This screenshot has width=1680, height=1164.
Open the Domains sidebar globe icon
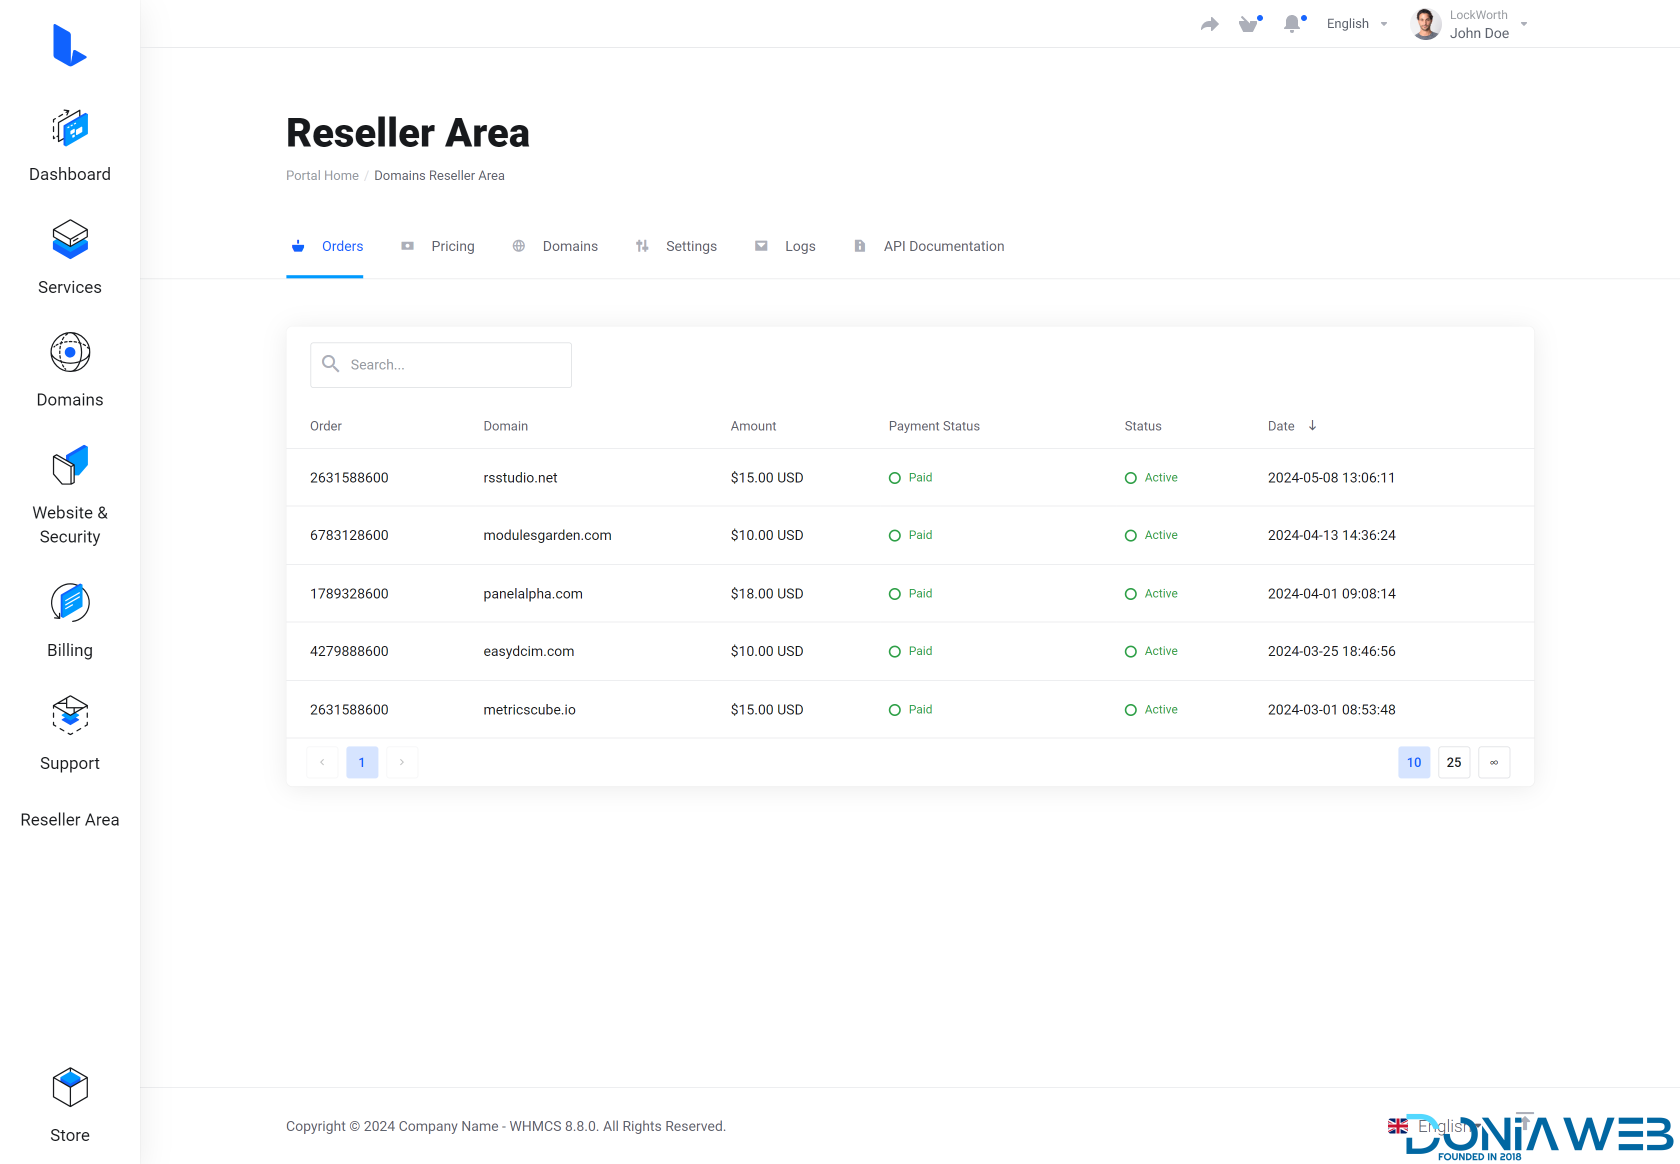click(70, 352)
